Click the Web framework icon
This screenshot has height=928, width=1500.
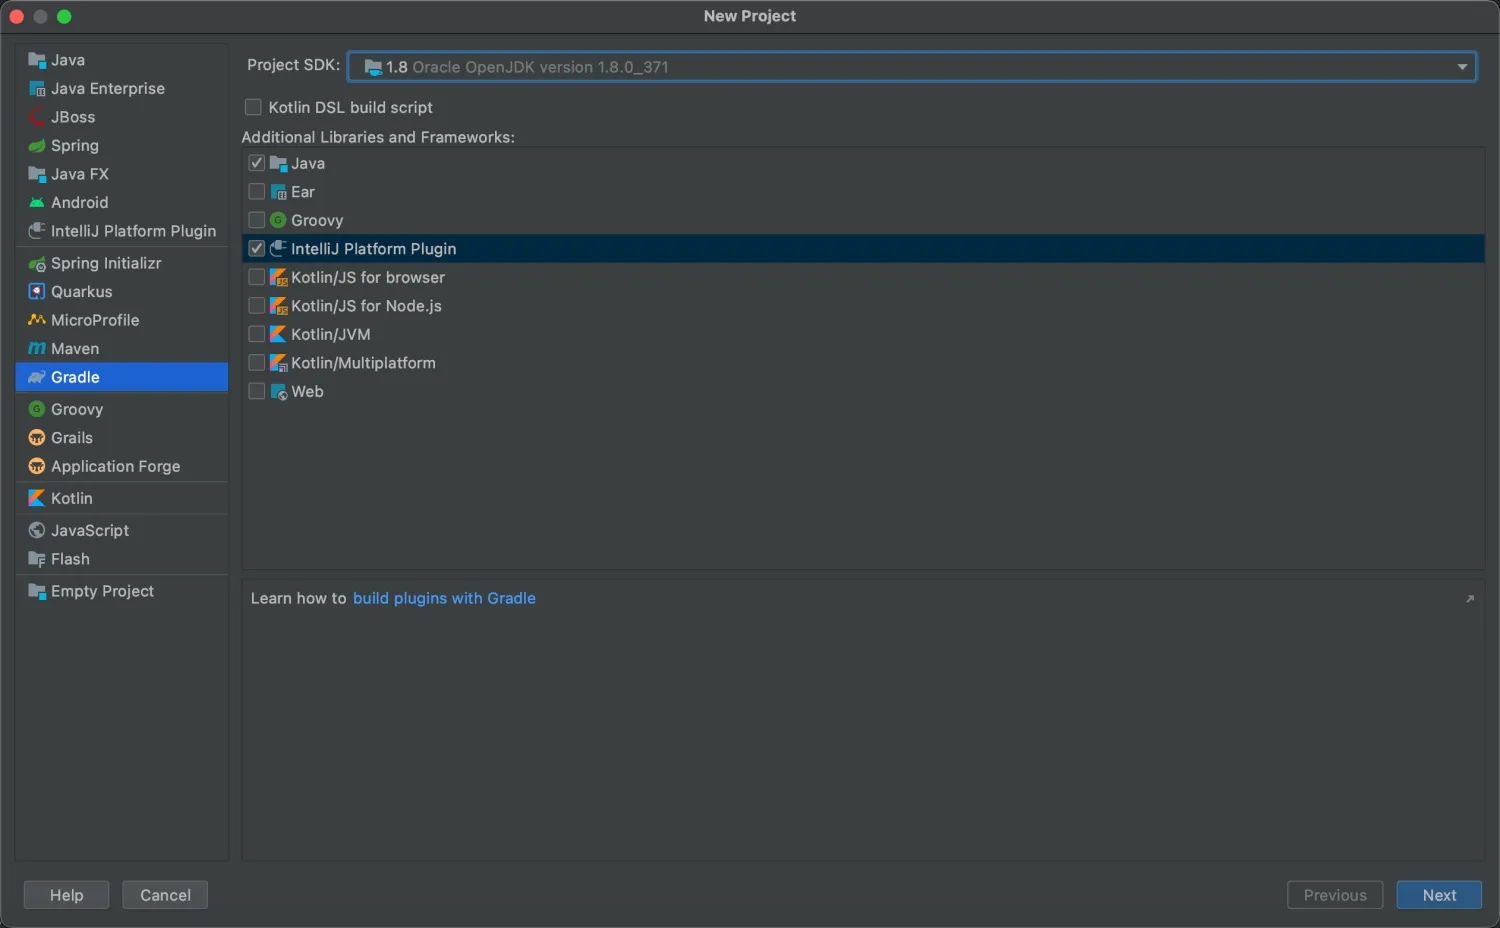point(279,391)
